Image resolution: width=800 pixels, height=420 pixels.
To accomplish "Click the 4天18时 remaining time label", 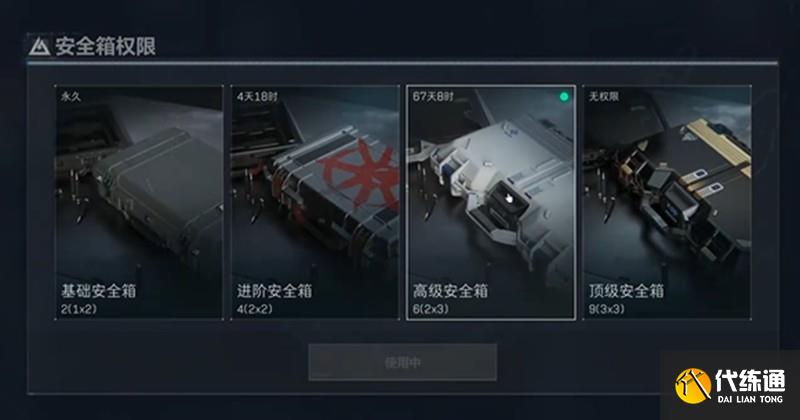I will point(257,96).
